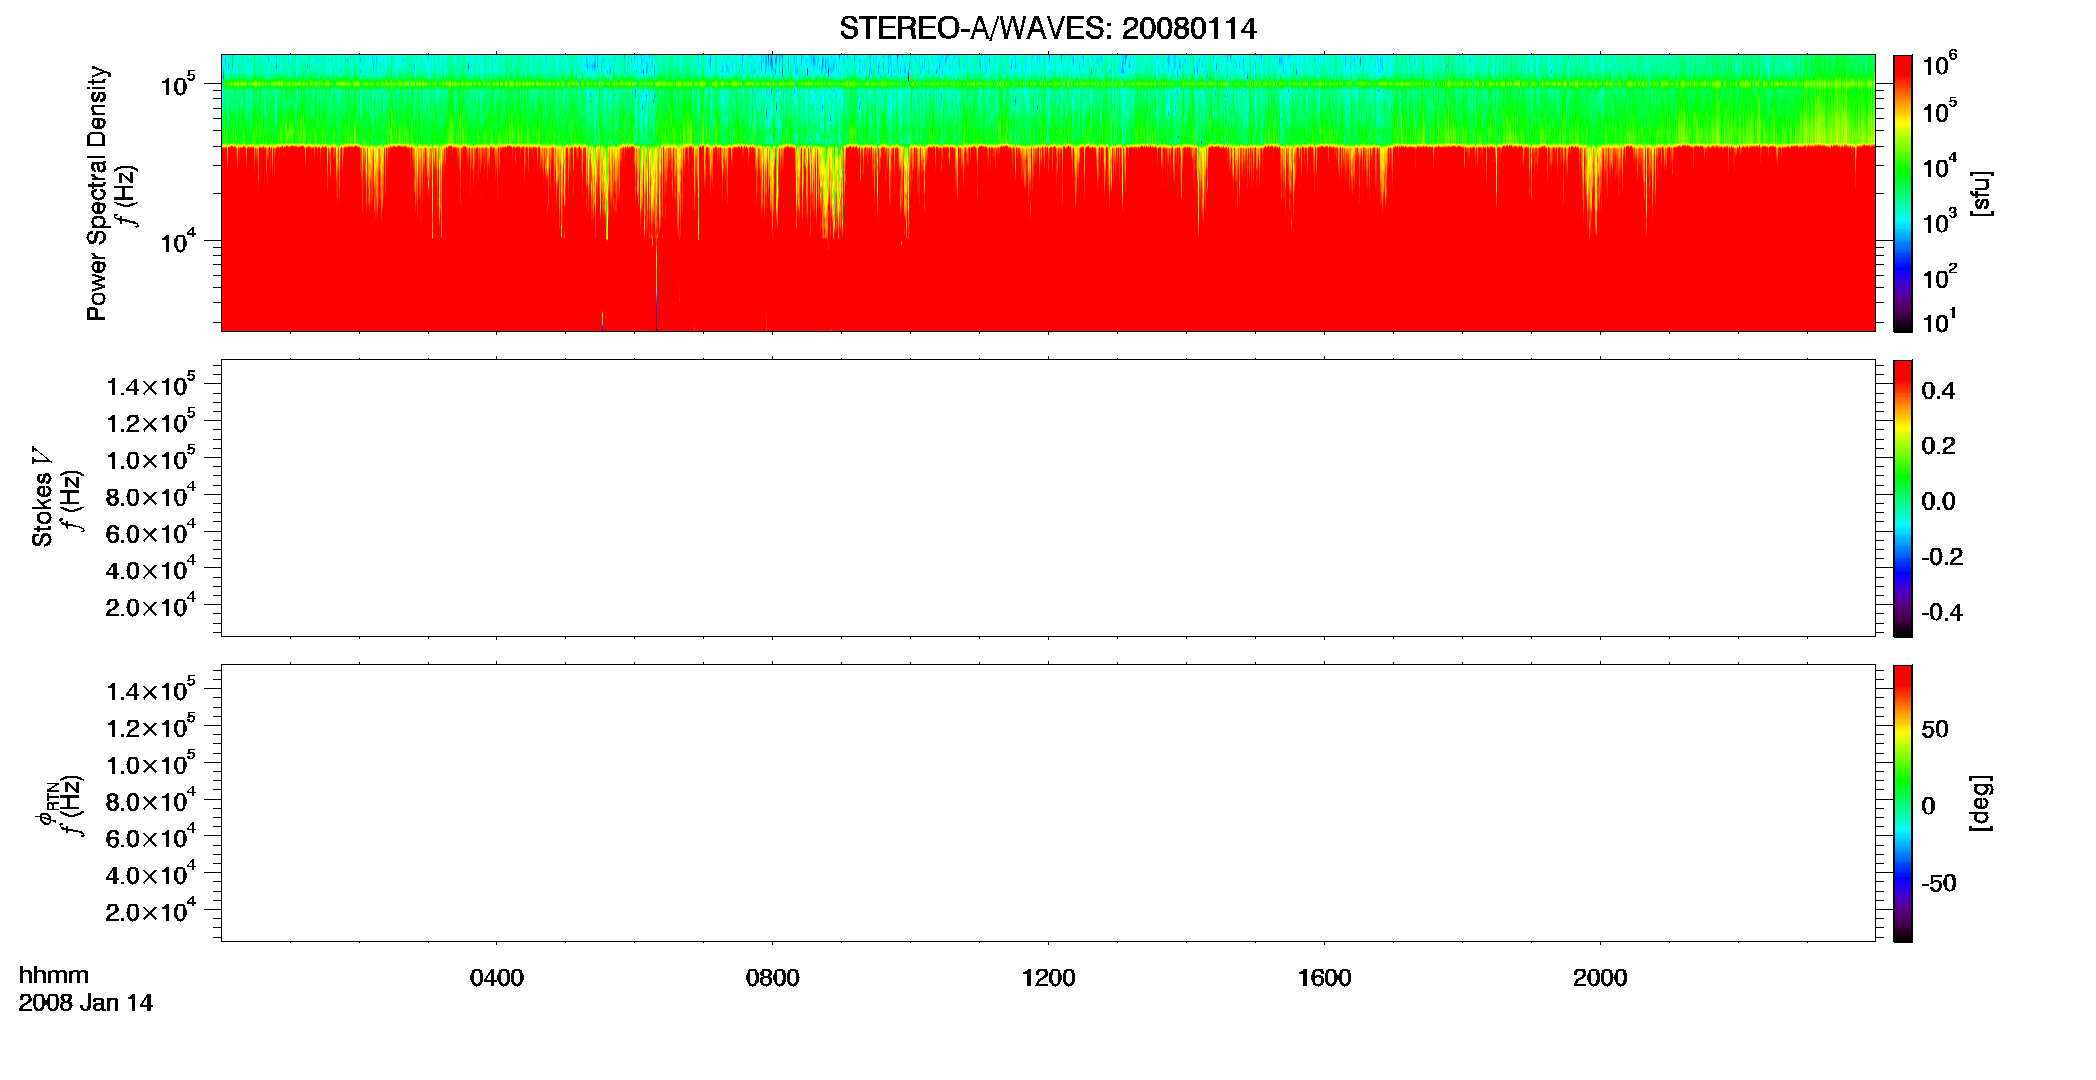
Task: Click the 1.4×10^5 tick on the Stokes V axis
Action: 151,384
